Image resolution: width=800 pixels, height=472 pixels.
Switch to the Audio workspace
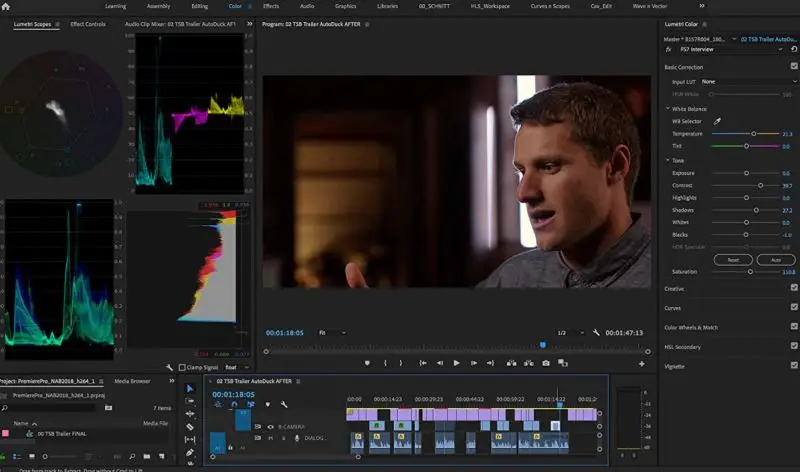tap(307, 6)
